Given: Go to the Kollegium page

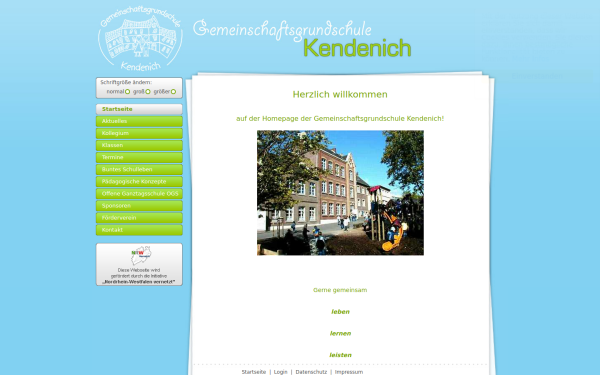Looking at the screenshot, I should pyautogui.click(x=139, y=133).
